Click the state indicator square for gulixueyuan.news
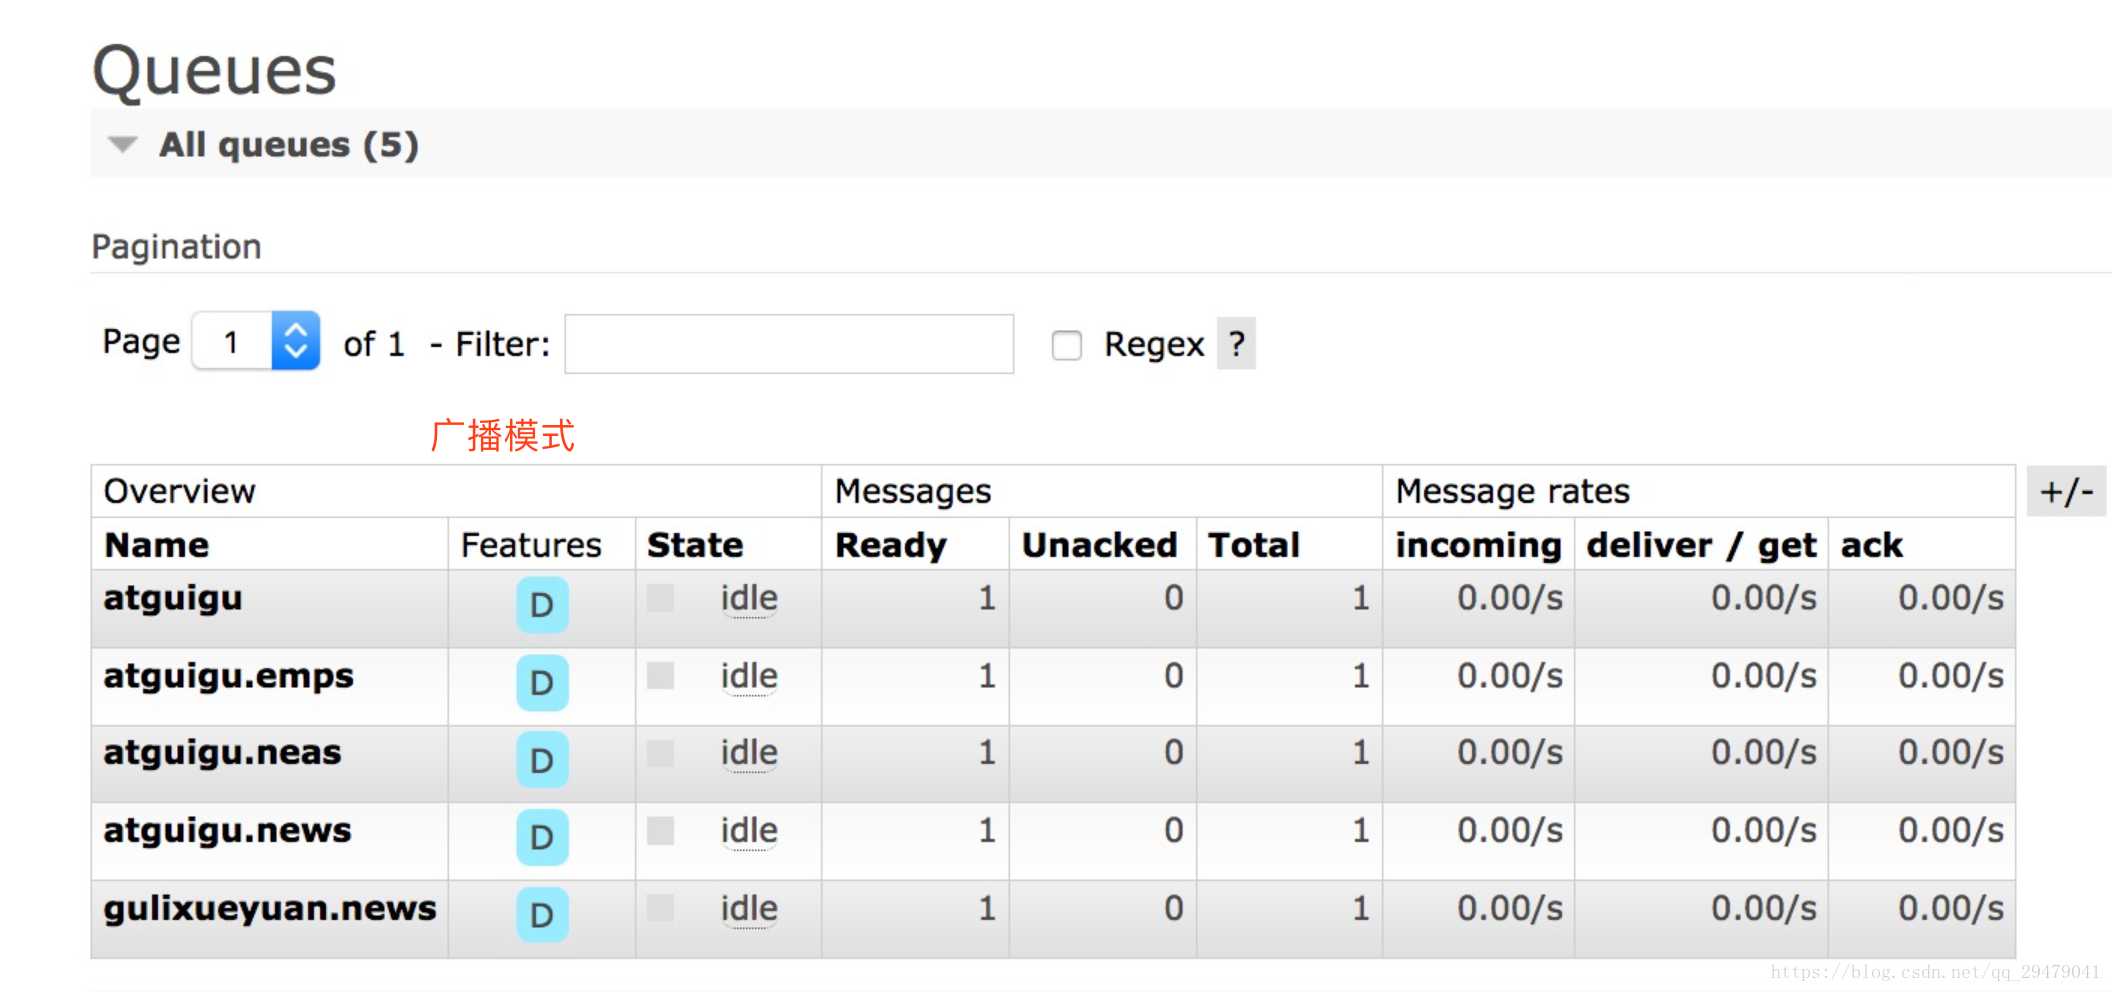Screen dimensions: 2112x992 (x=660, y=908)
